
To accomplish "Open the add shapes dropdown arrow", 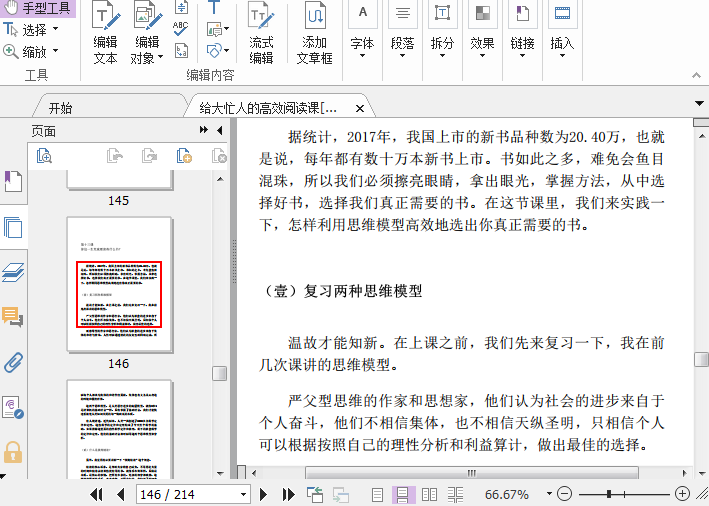I will point(227,50).
